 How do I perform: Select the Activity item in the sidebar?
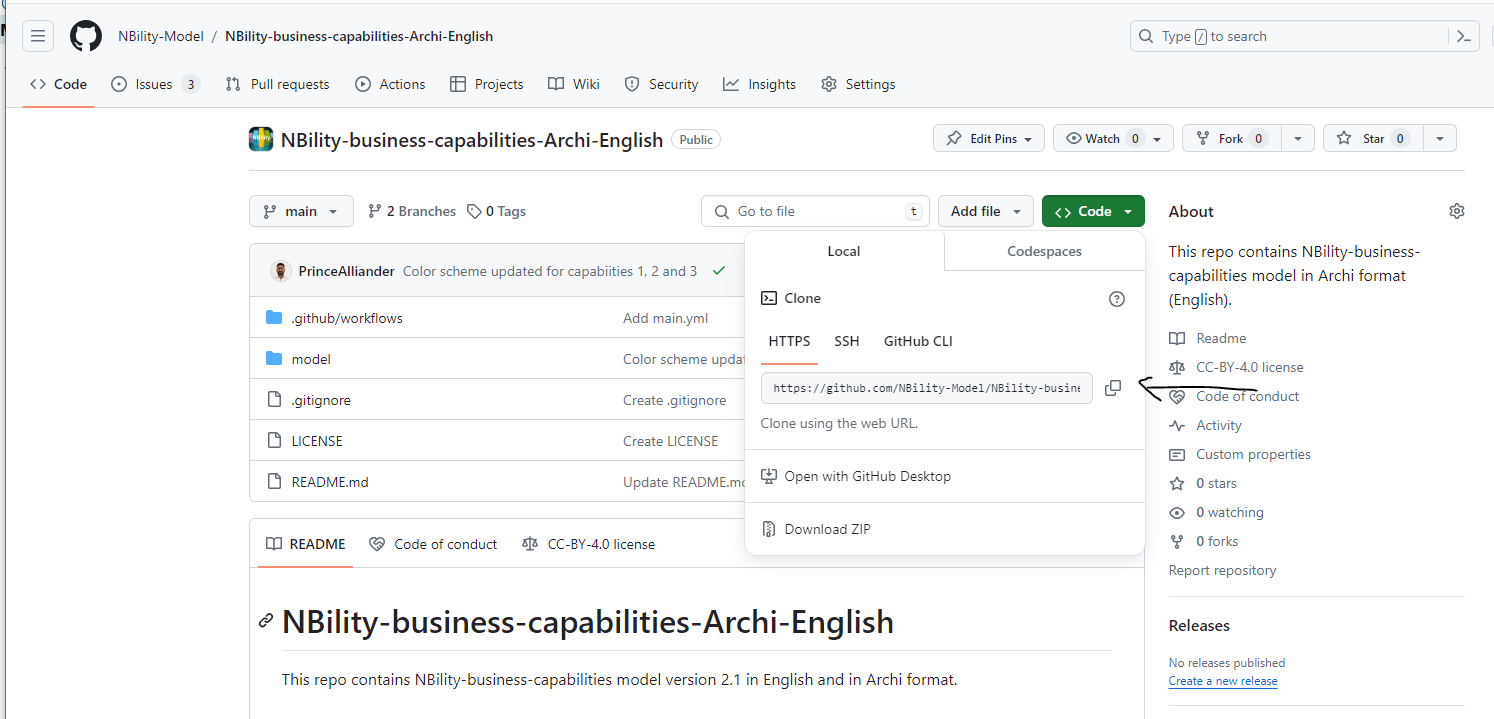[x=1217, y=425]
